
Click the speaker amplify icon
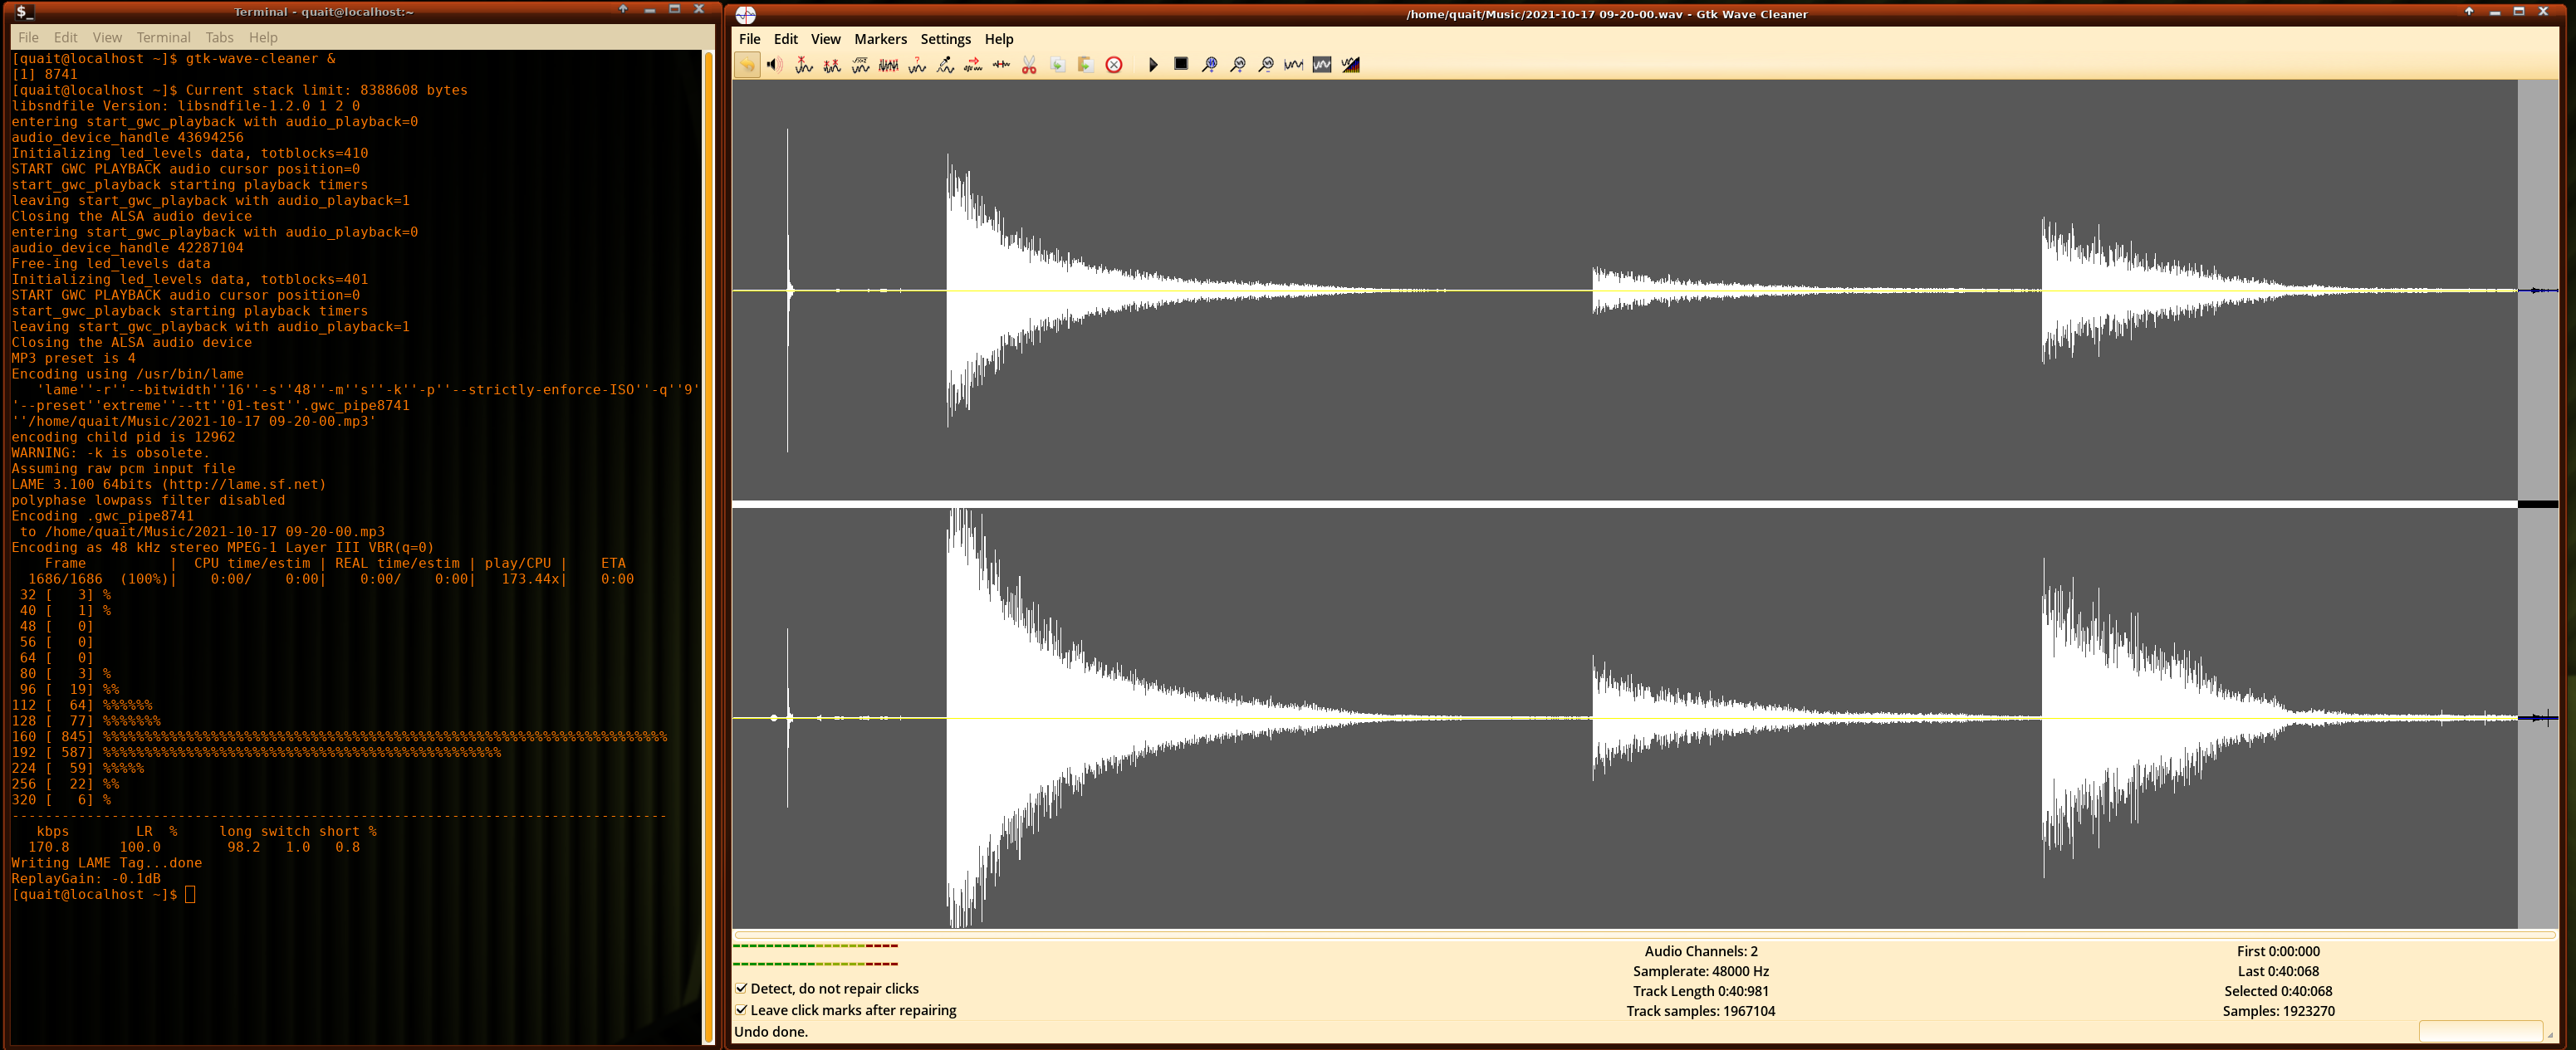pos(775,65)
